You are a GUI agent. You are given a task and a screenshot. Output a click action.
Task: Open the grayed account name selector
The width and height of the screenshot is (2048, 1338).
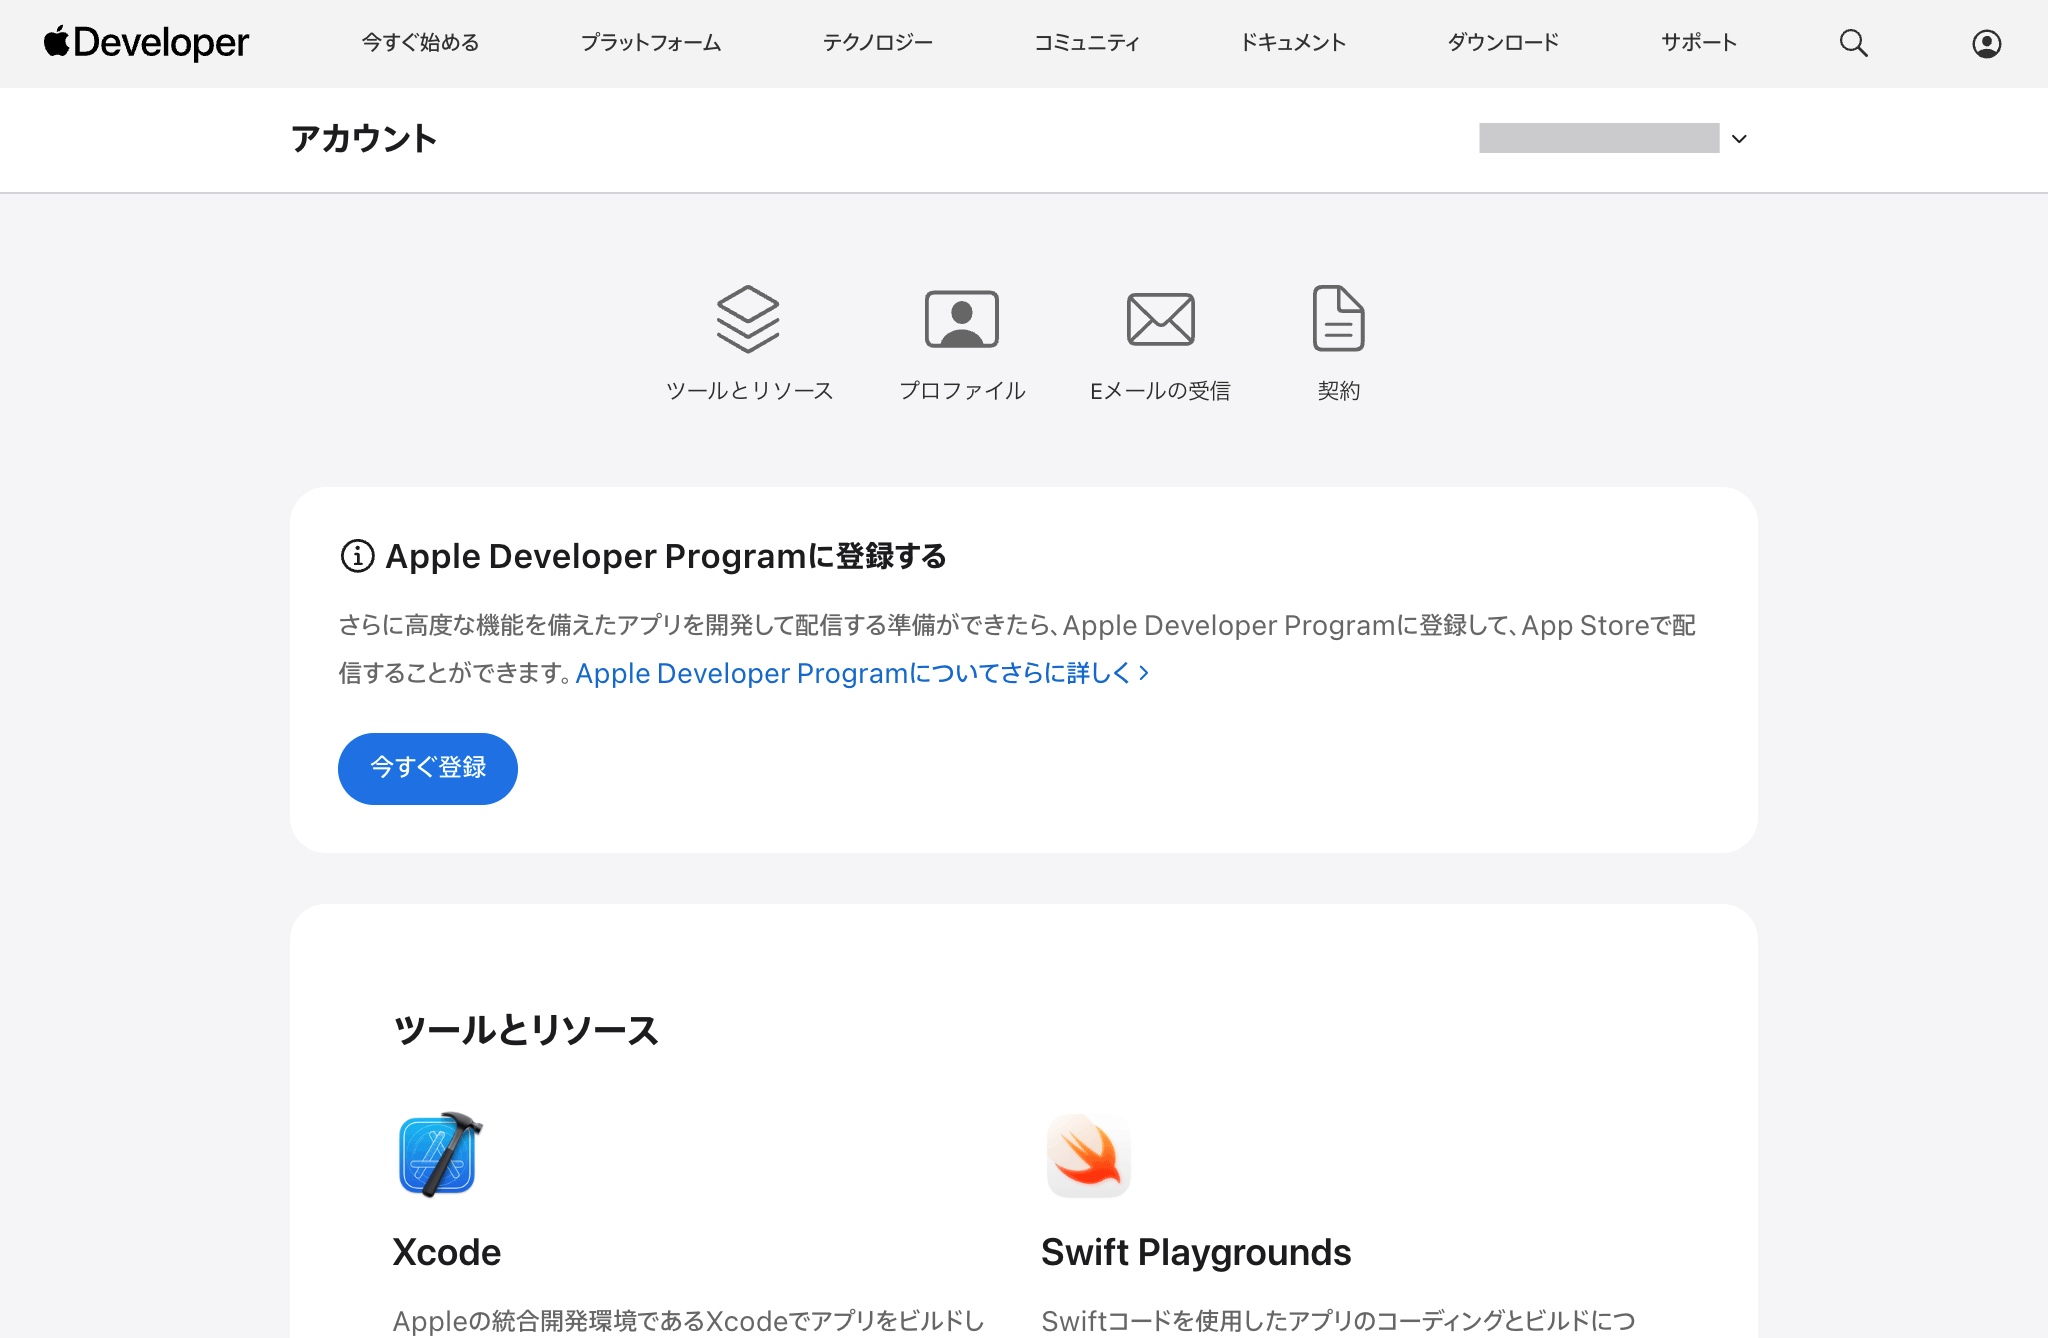(x=1598, y=139)
